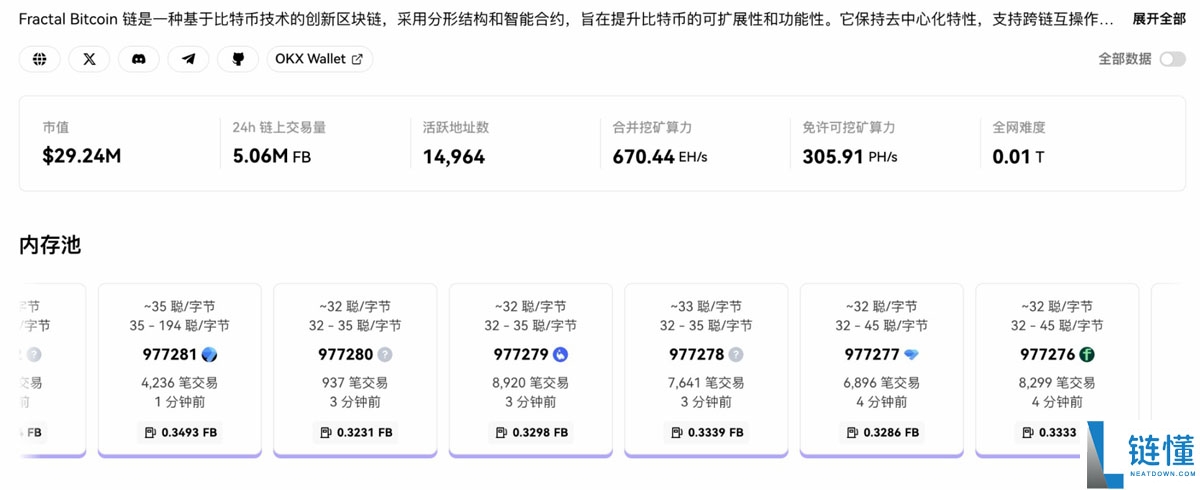This screenshot has width=1200, height=490.
Task: Click 937 笔交易 transaction count
Action: (x=356, y=383)
